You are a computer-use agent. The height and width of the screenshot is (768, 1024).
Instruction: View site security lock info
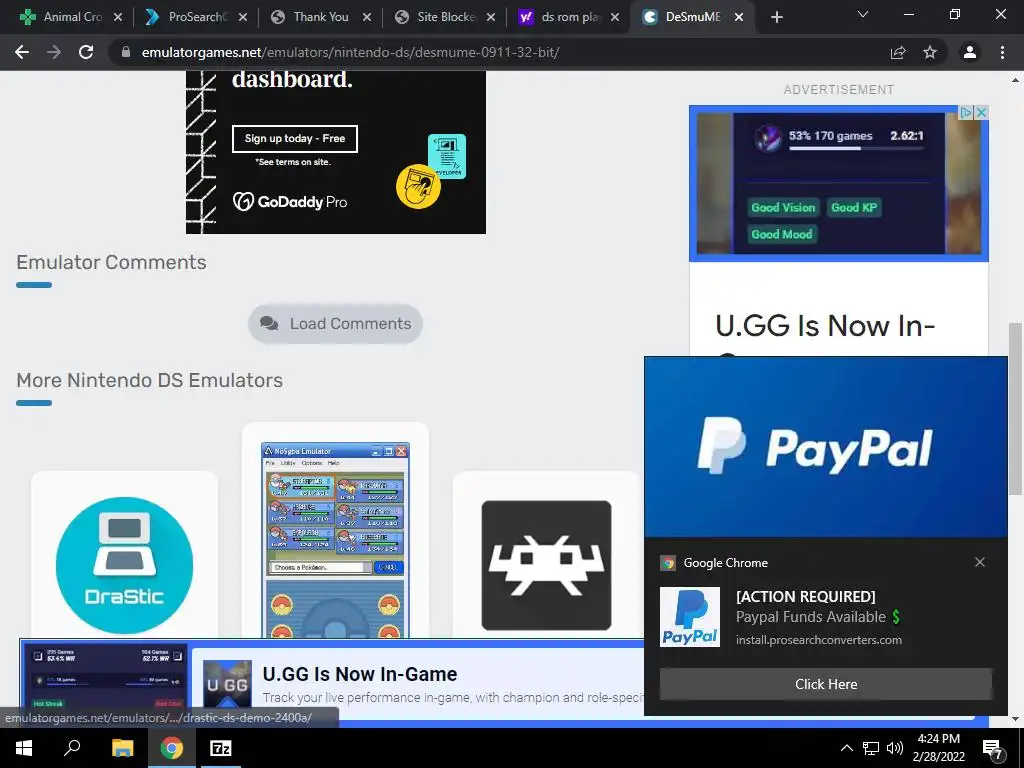coord(126,52)
